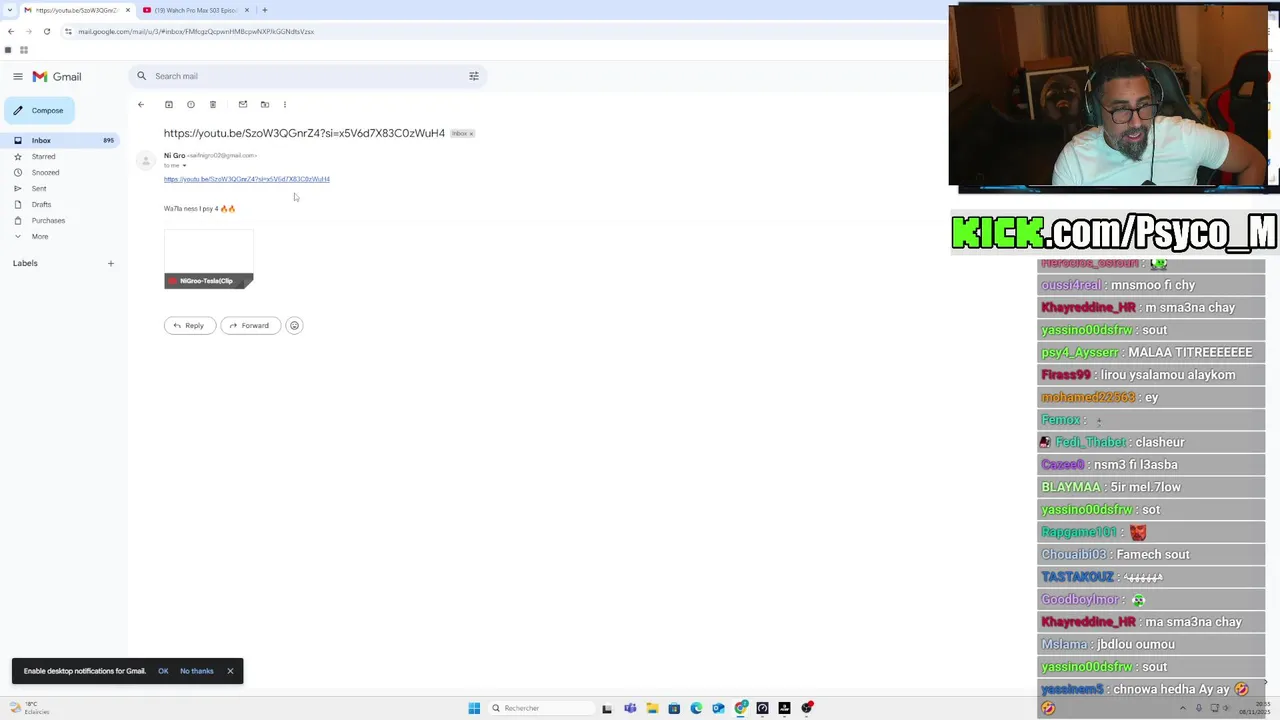Open the Gmail main menu hamburger
This screenshot has height=720, width=1280.
[18, 76]
